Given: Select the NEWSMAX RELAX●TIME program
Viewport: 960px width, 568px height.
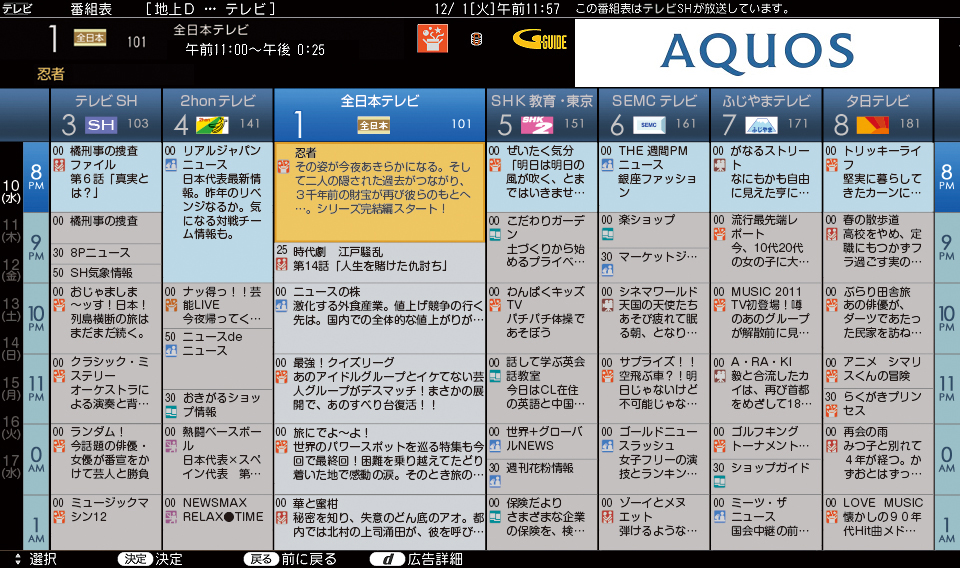Looking at the screenshot, I should point(218,521).
